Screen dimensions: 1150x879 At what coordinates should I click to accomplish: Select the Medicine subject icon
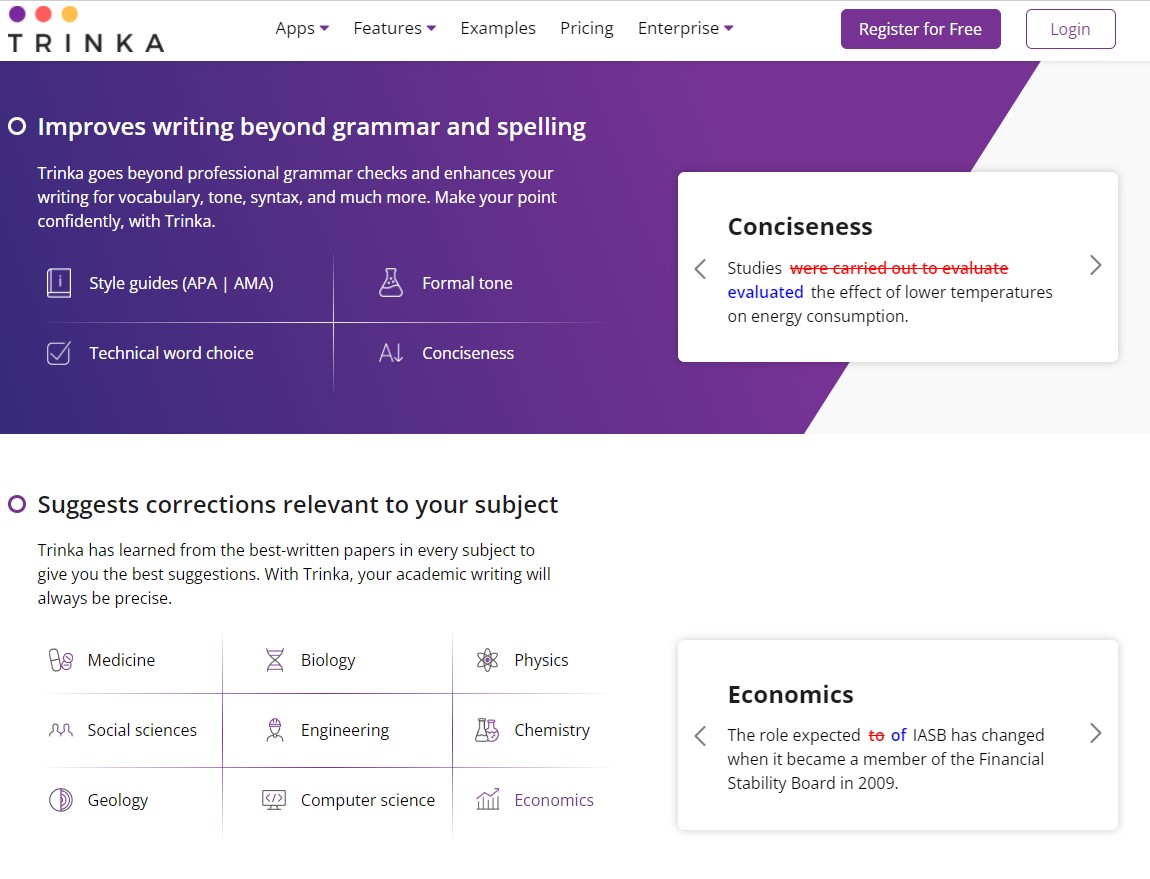click(60, 660)
